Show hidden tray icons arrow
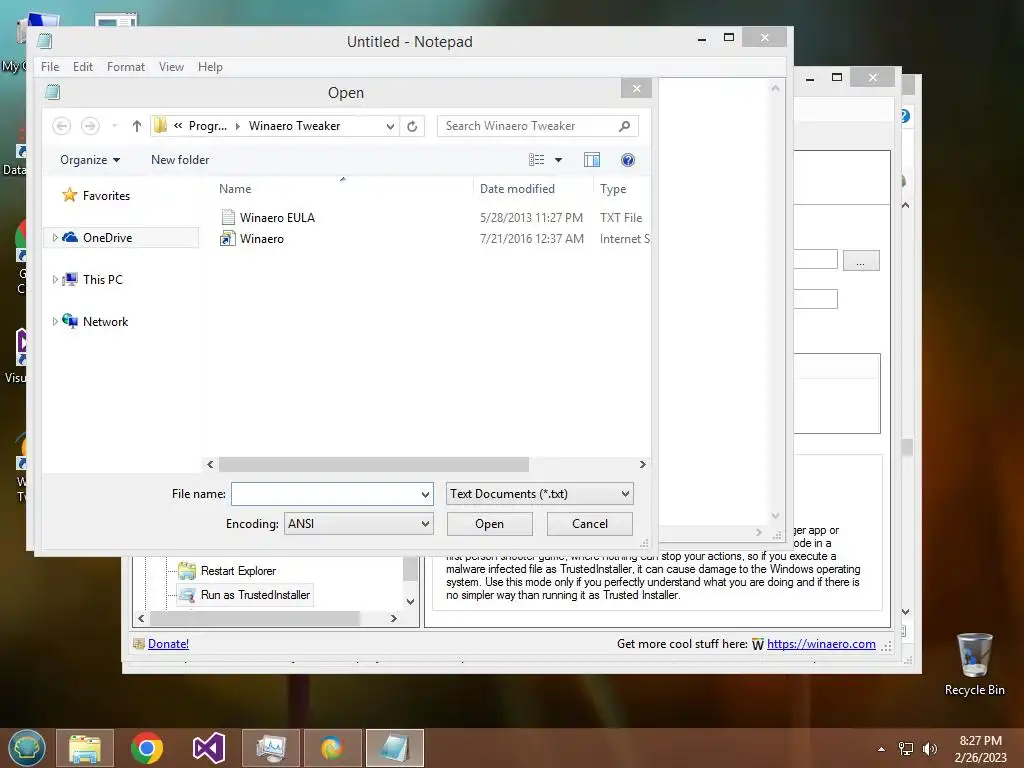 (x=882, y=749)
